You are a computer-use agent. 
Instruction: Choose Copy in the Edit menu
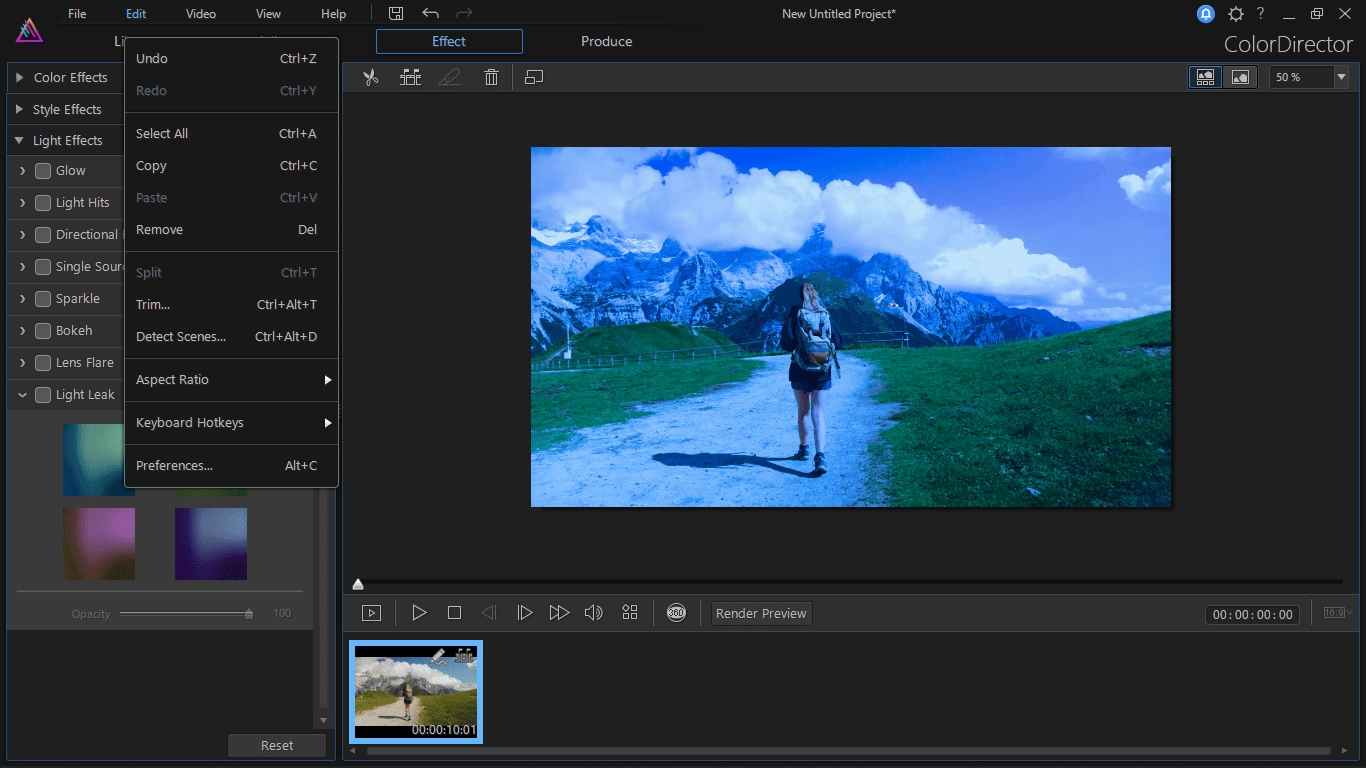point(231,166)
